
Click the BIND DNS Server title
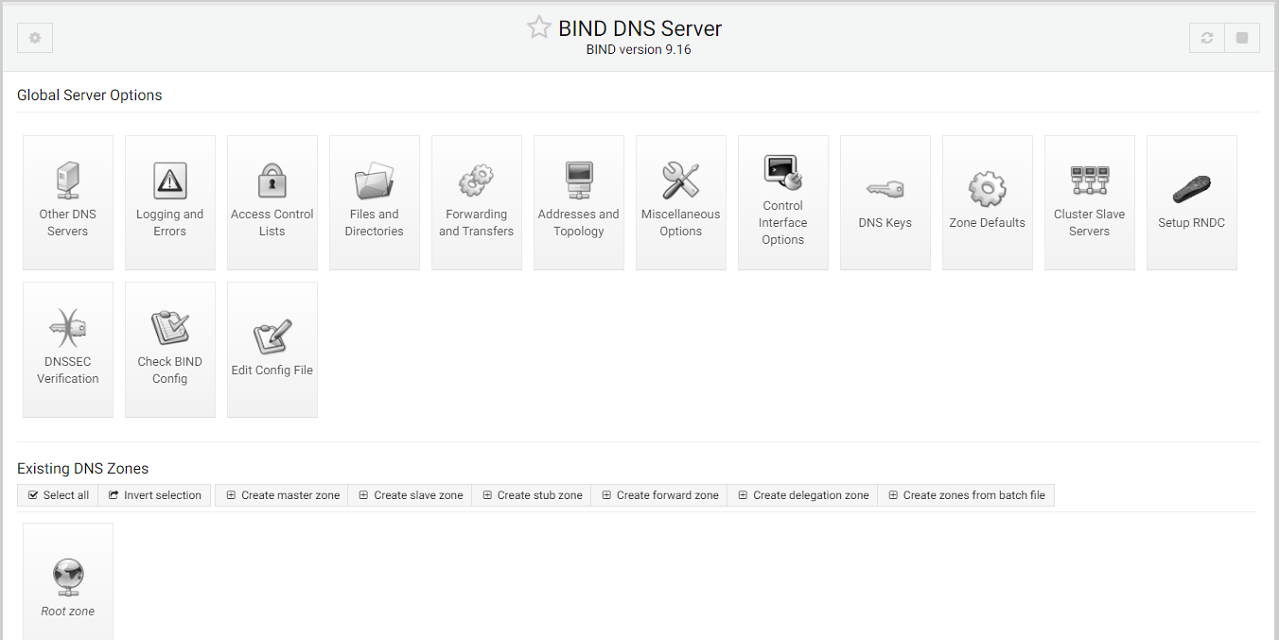640,28
